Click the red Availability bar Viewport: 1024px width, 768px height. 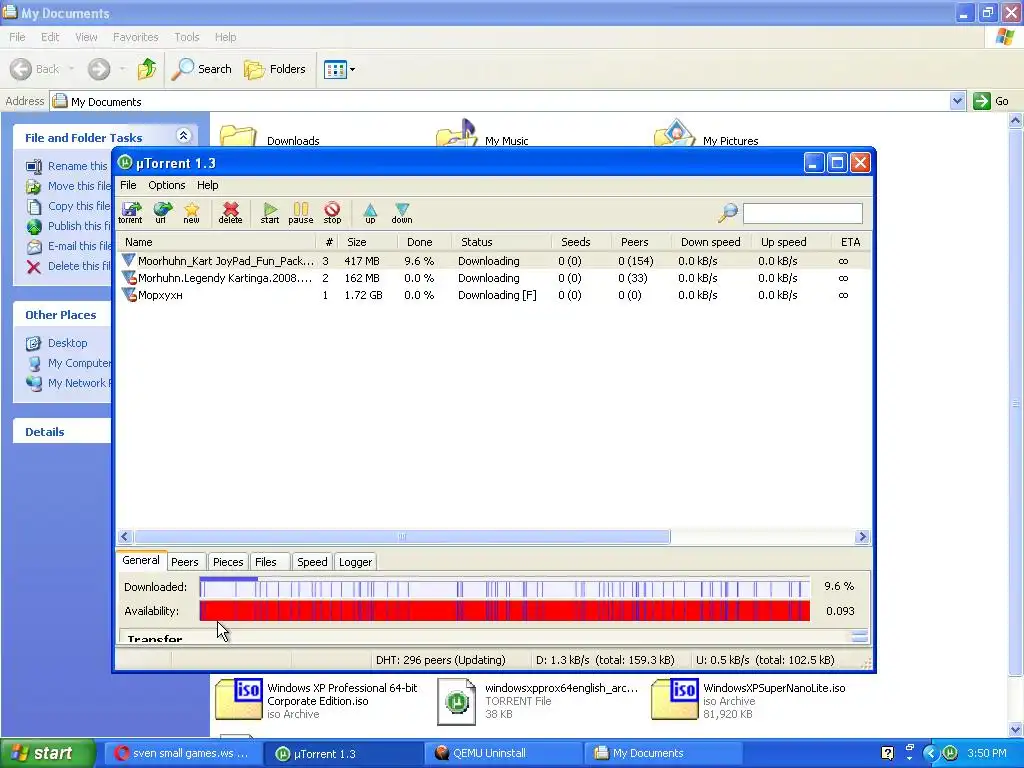[505, 611]
